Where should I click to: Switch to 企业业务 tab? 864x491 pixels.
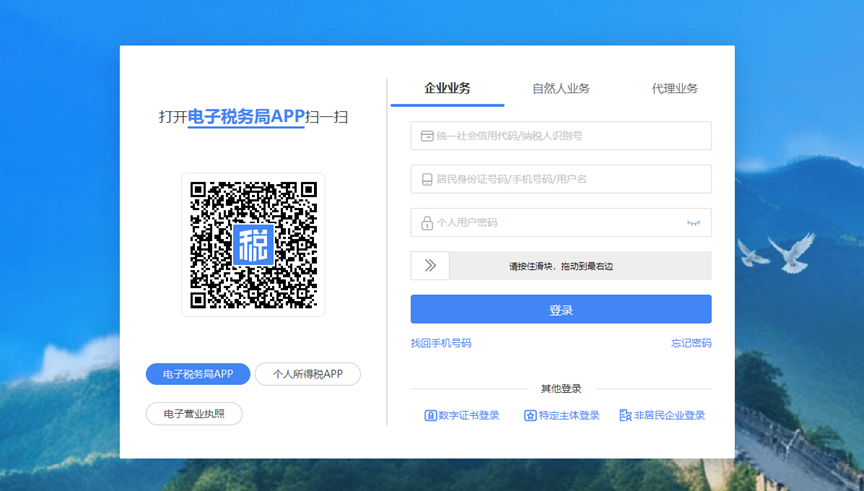tap(447, 88)
